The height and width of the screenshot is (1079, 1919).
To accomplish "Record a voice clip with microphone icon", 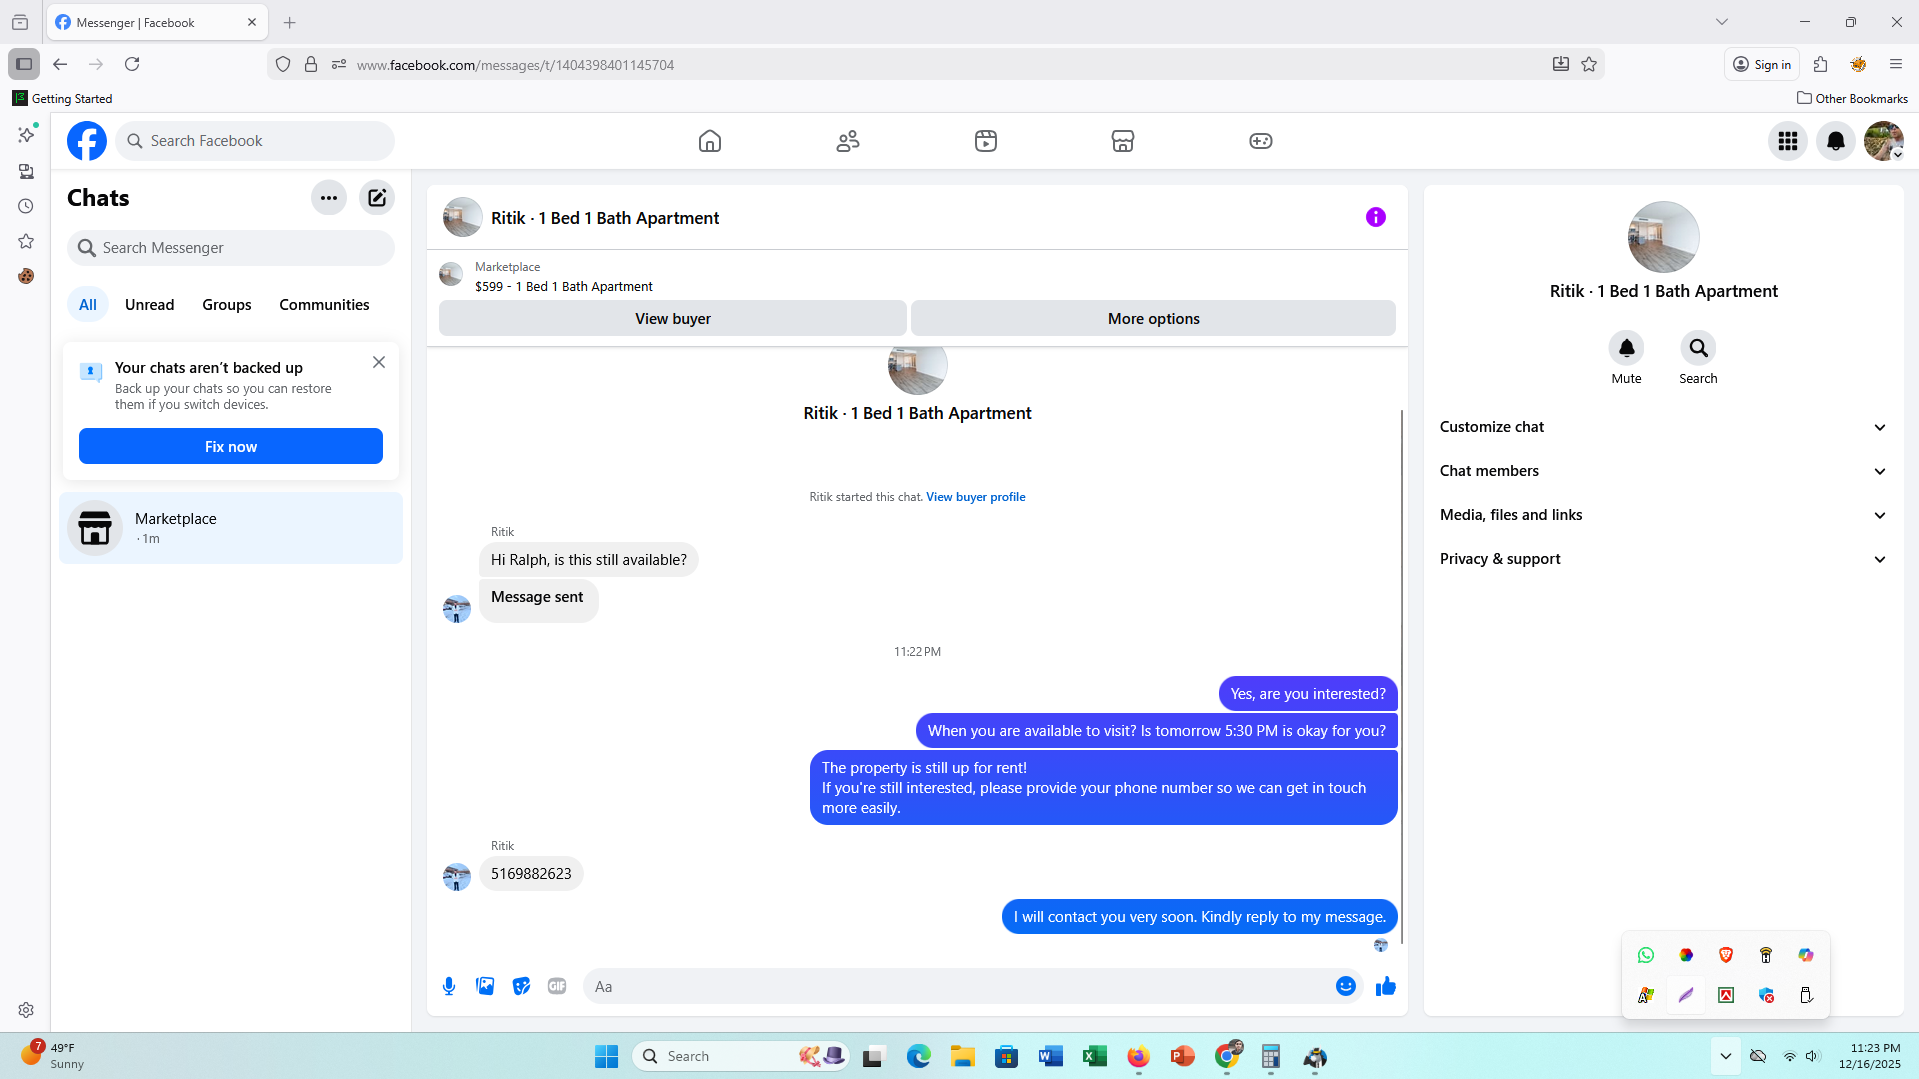I will [x=449, y=987].
